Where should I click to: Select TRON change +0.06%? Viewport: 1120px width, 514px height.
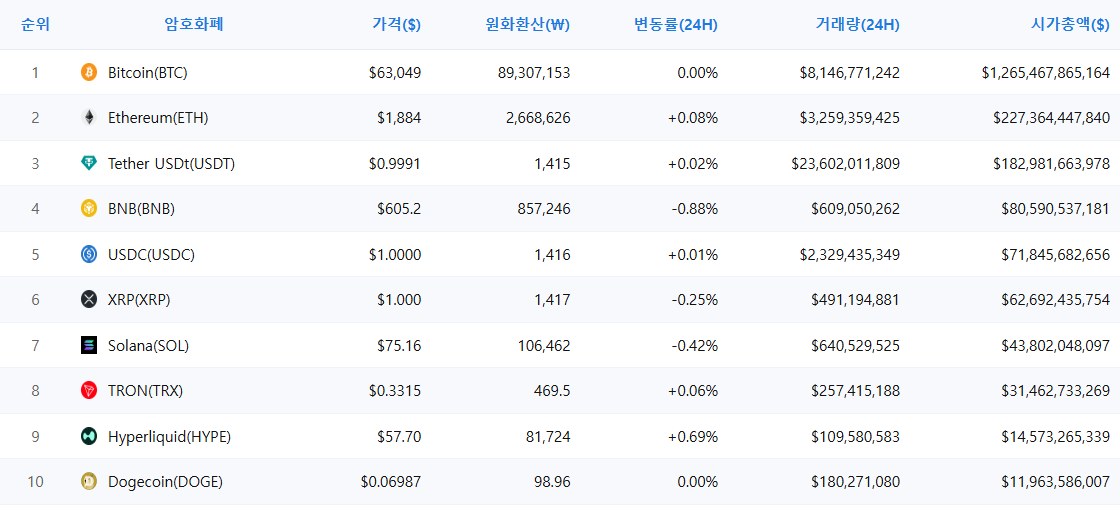tap(693, 391)
